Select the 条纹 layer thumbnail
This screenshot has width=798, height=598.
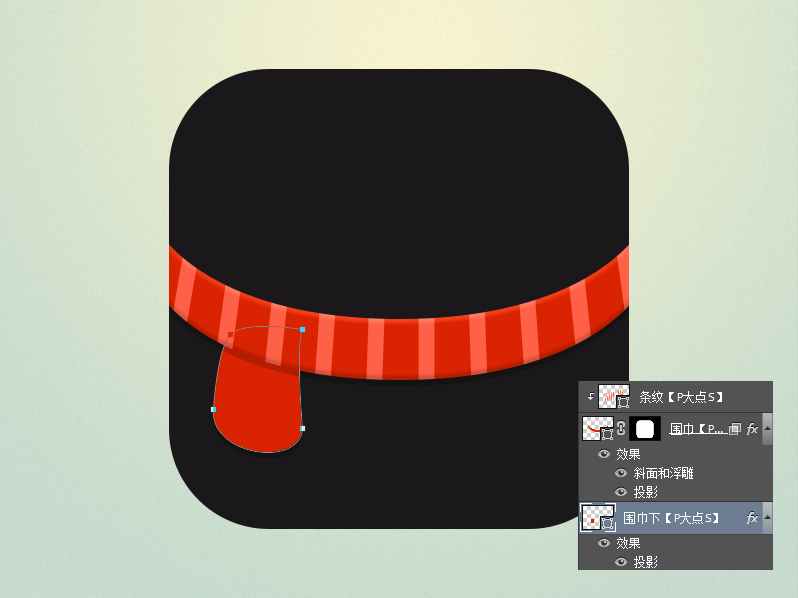point(614,396)
